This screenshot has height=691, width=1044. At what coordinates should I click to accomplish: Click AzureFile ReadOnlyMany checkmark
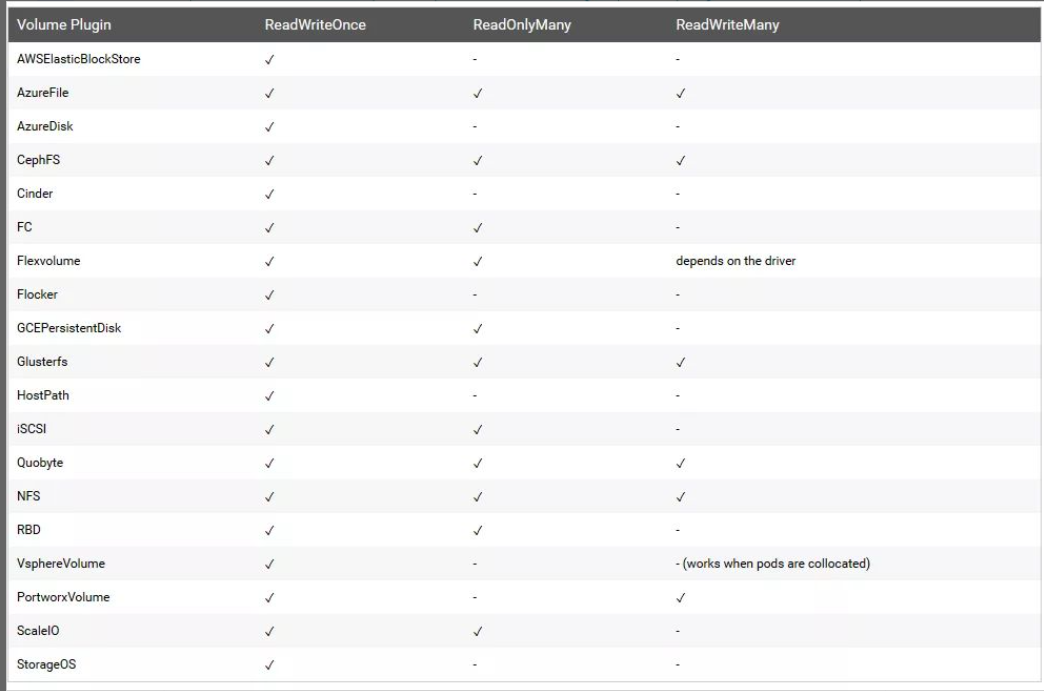pos(478,93)
